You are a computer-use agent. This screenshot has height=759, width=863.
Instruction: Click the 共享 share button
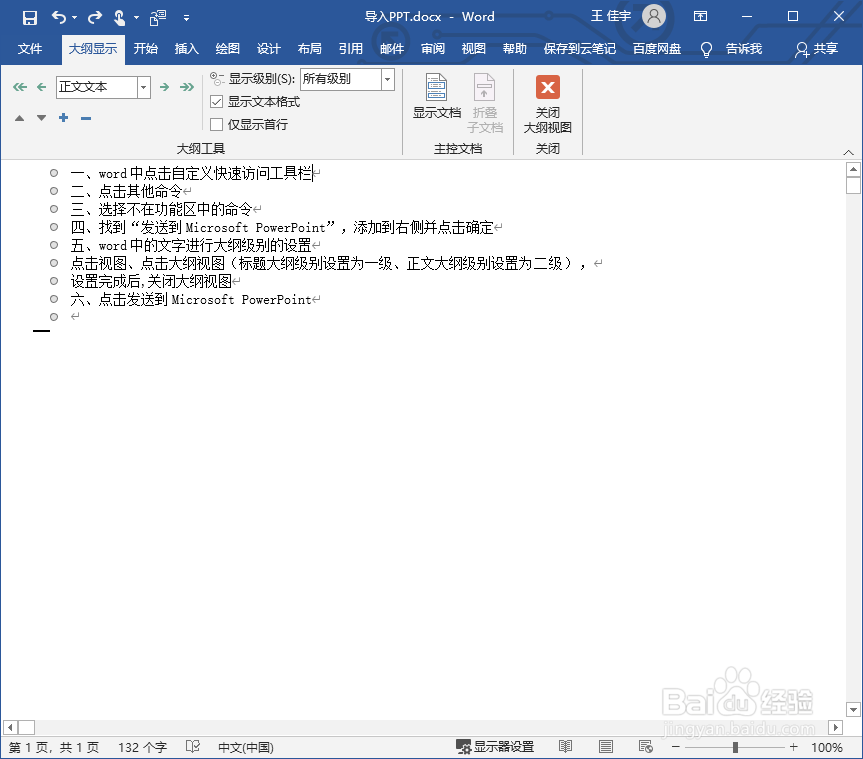816,49
